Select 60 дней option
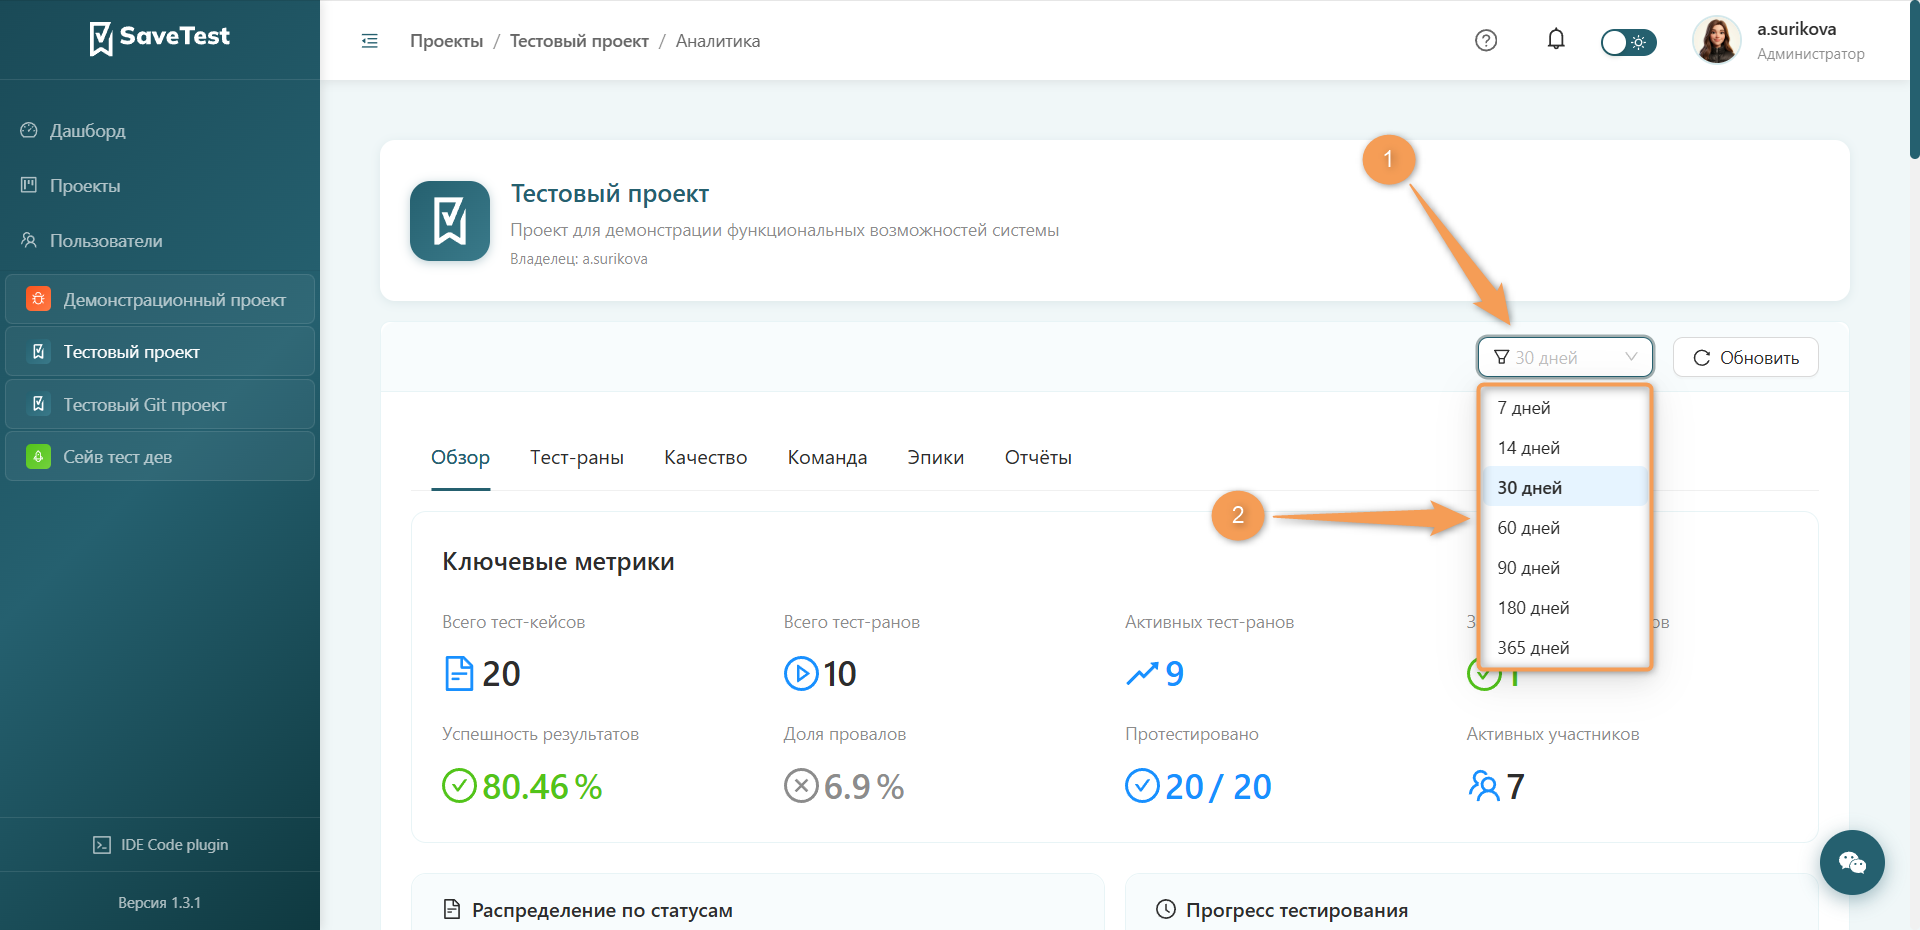This screenshot has height=930, width=1920. [1565, 528]
